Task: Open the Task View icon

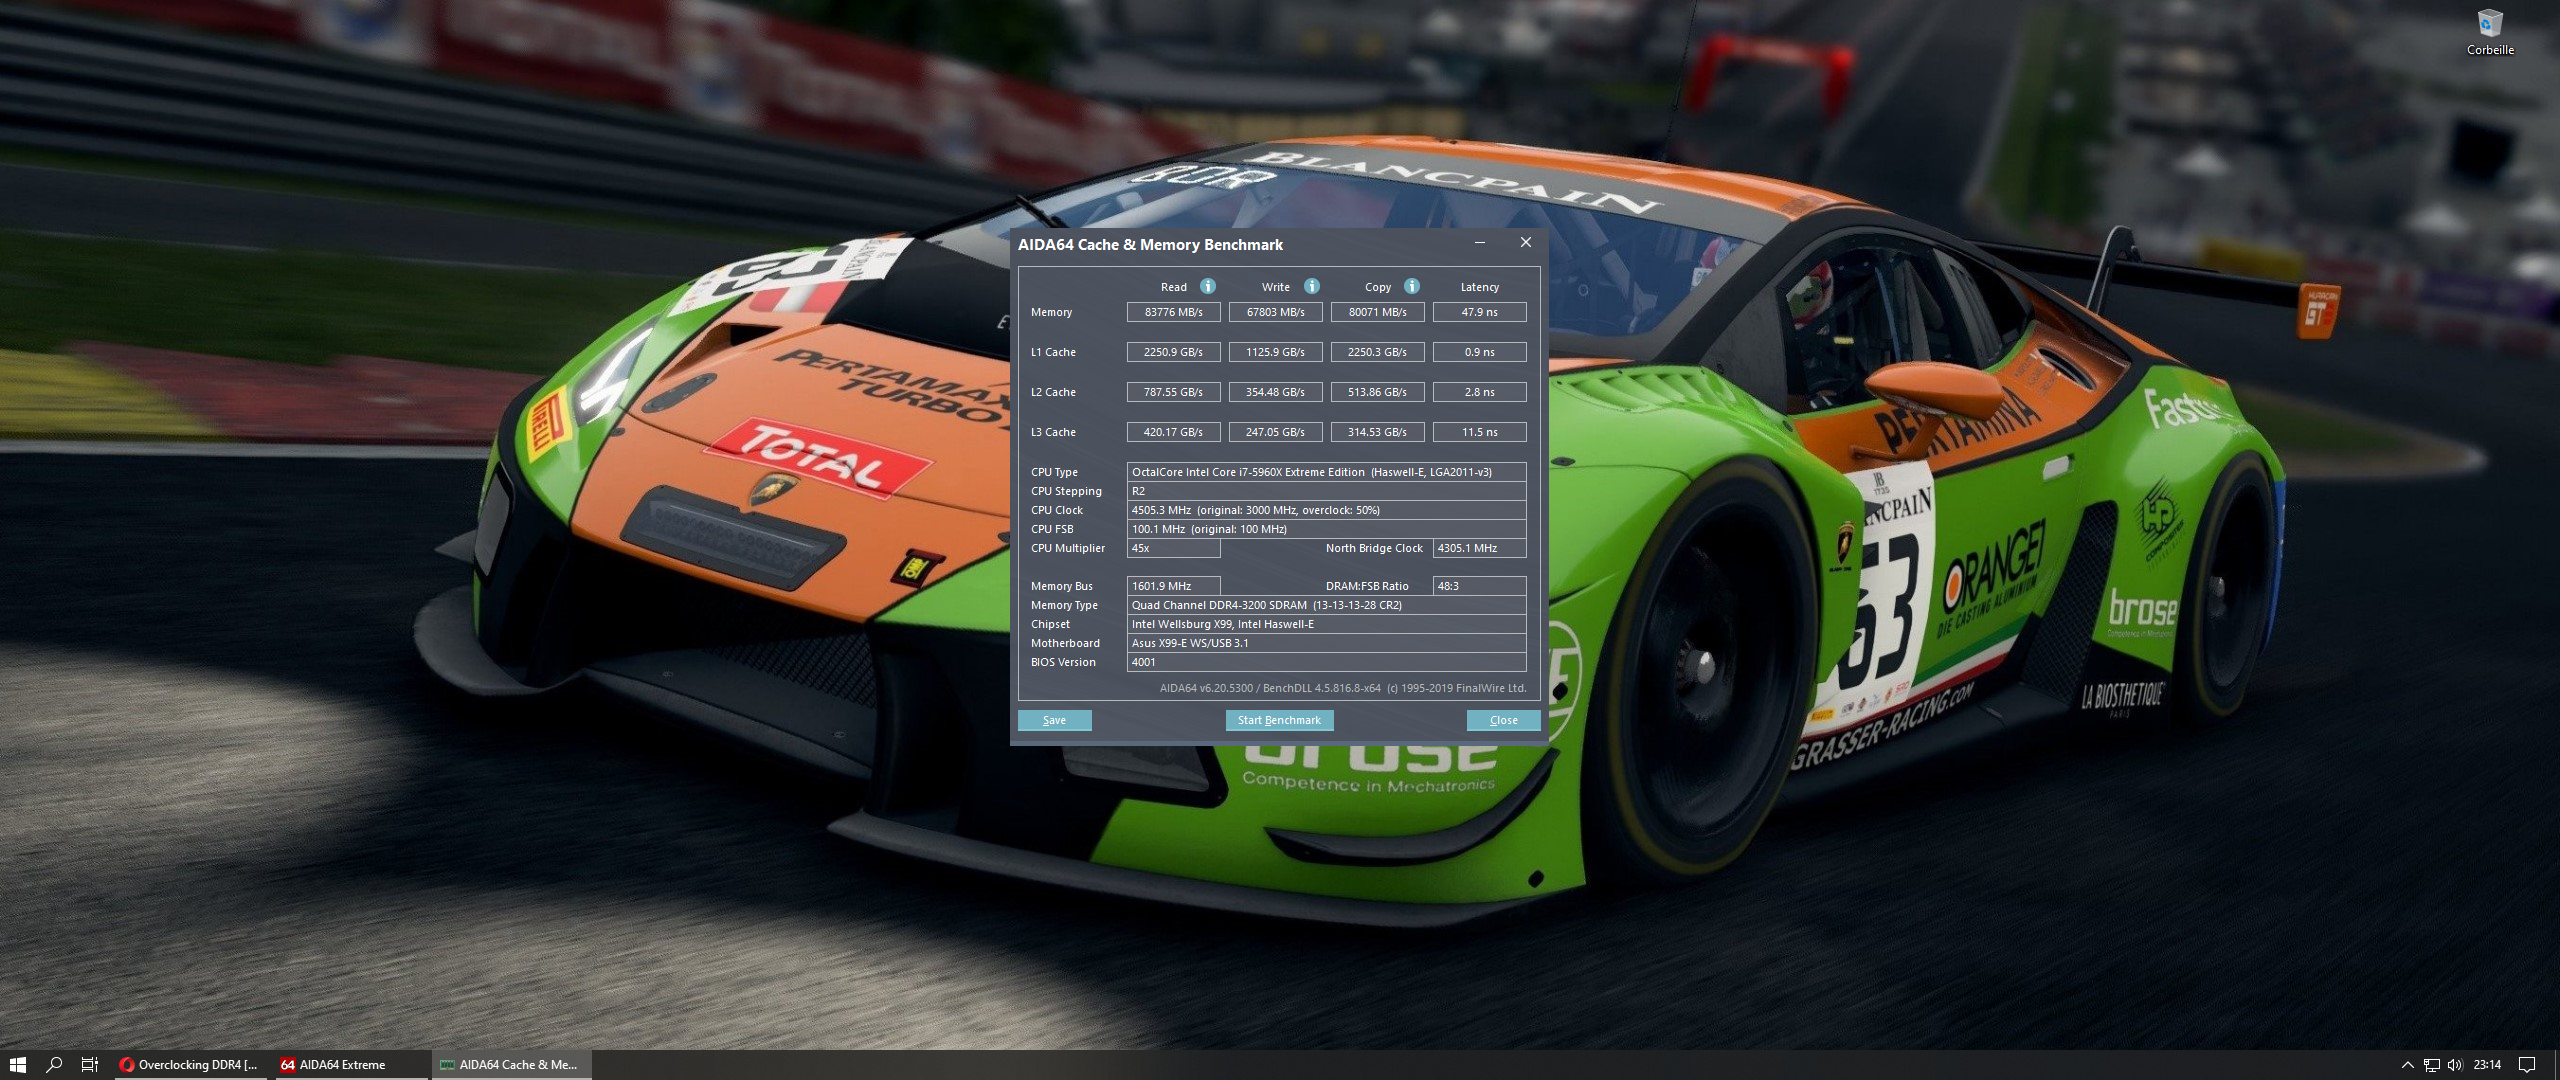Action: [x=90, y=1065]
